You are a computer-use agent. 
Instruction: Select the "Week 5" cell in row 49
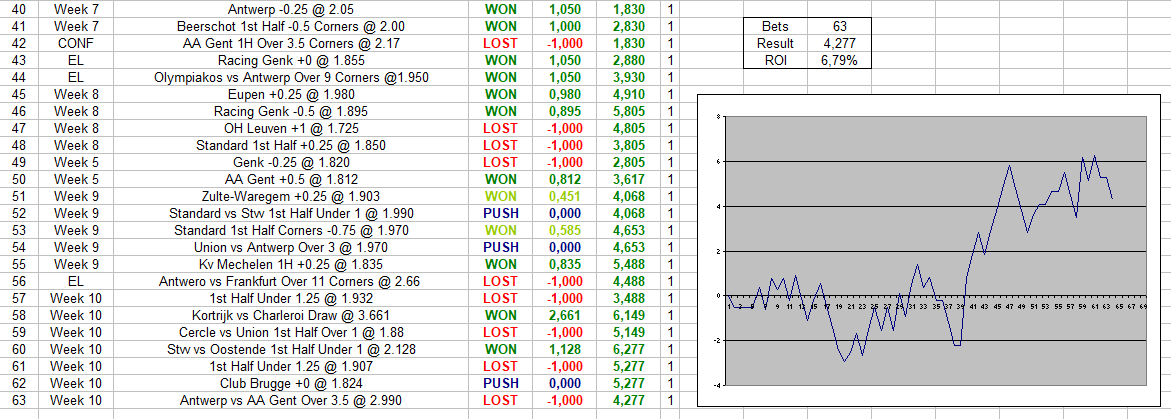click(75, 162)
